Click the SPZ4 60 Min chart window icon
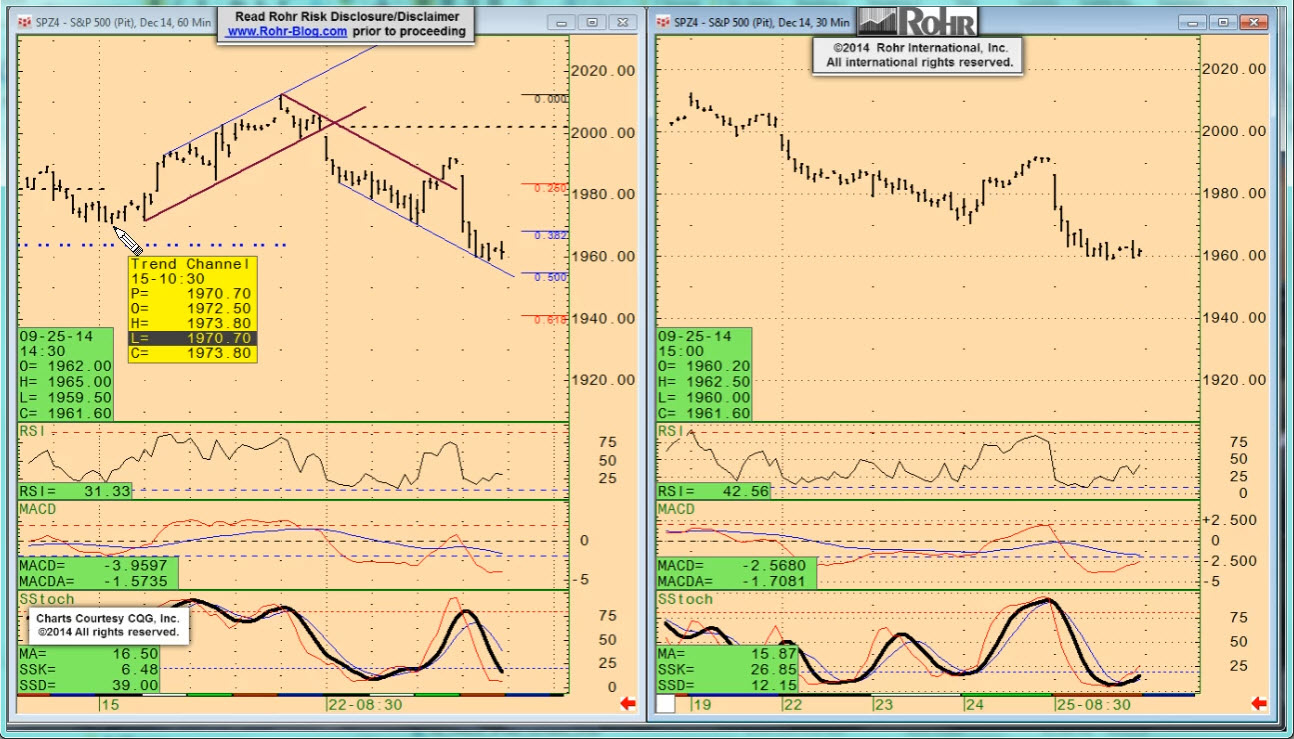The height and width of the screenshot is (739, 1294). 24,22
